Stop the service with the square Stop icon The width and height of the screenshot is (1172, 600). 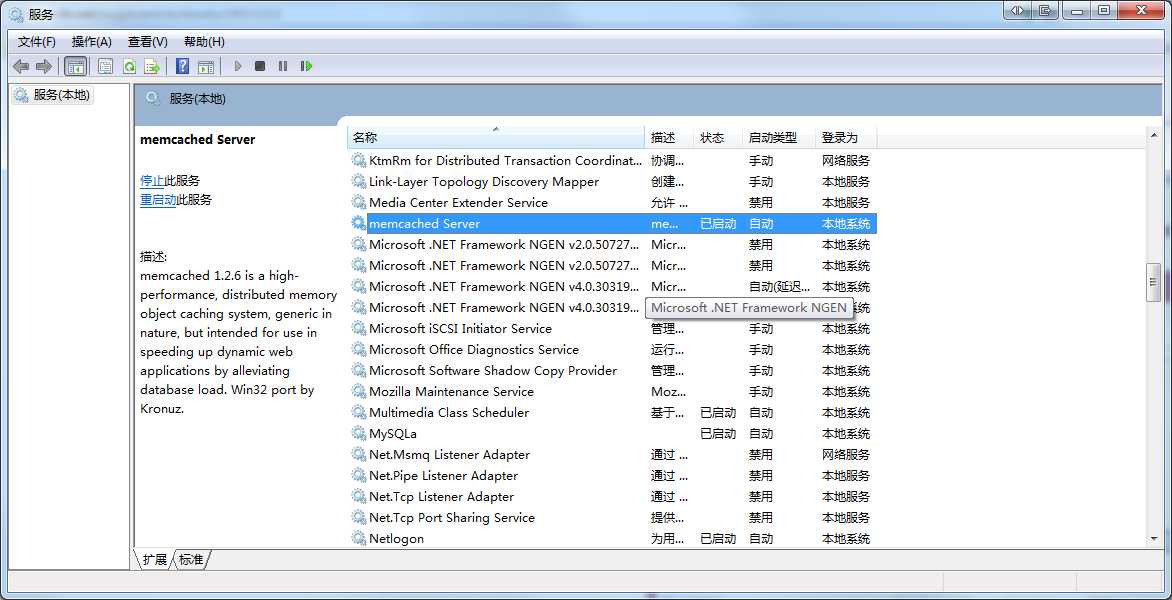(x=260, y=67)
